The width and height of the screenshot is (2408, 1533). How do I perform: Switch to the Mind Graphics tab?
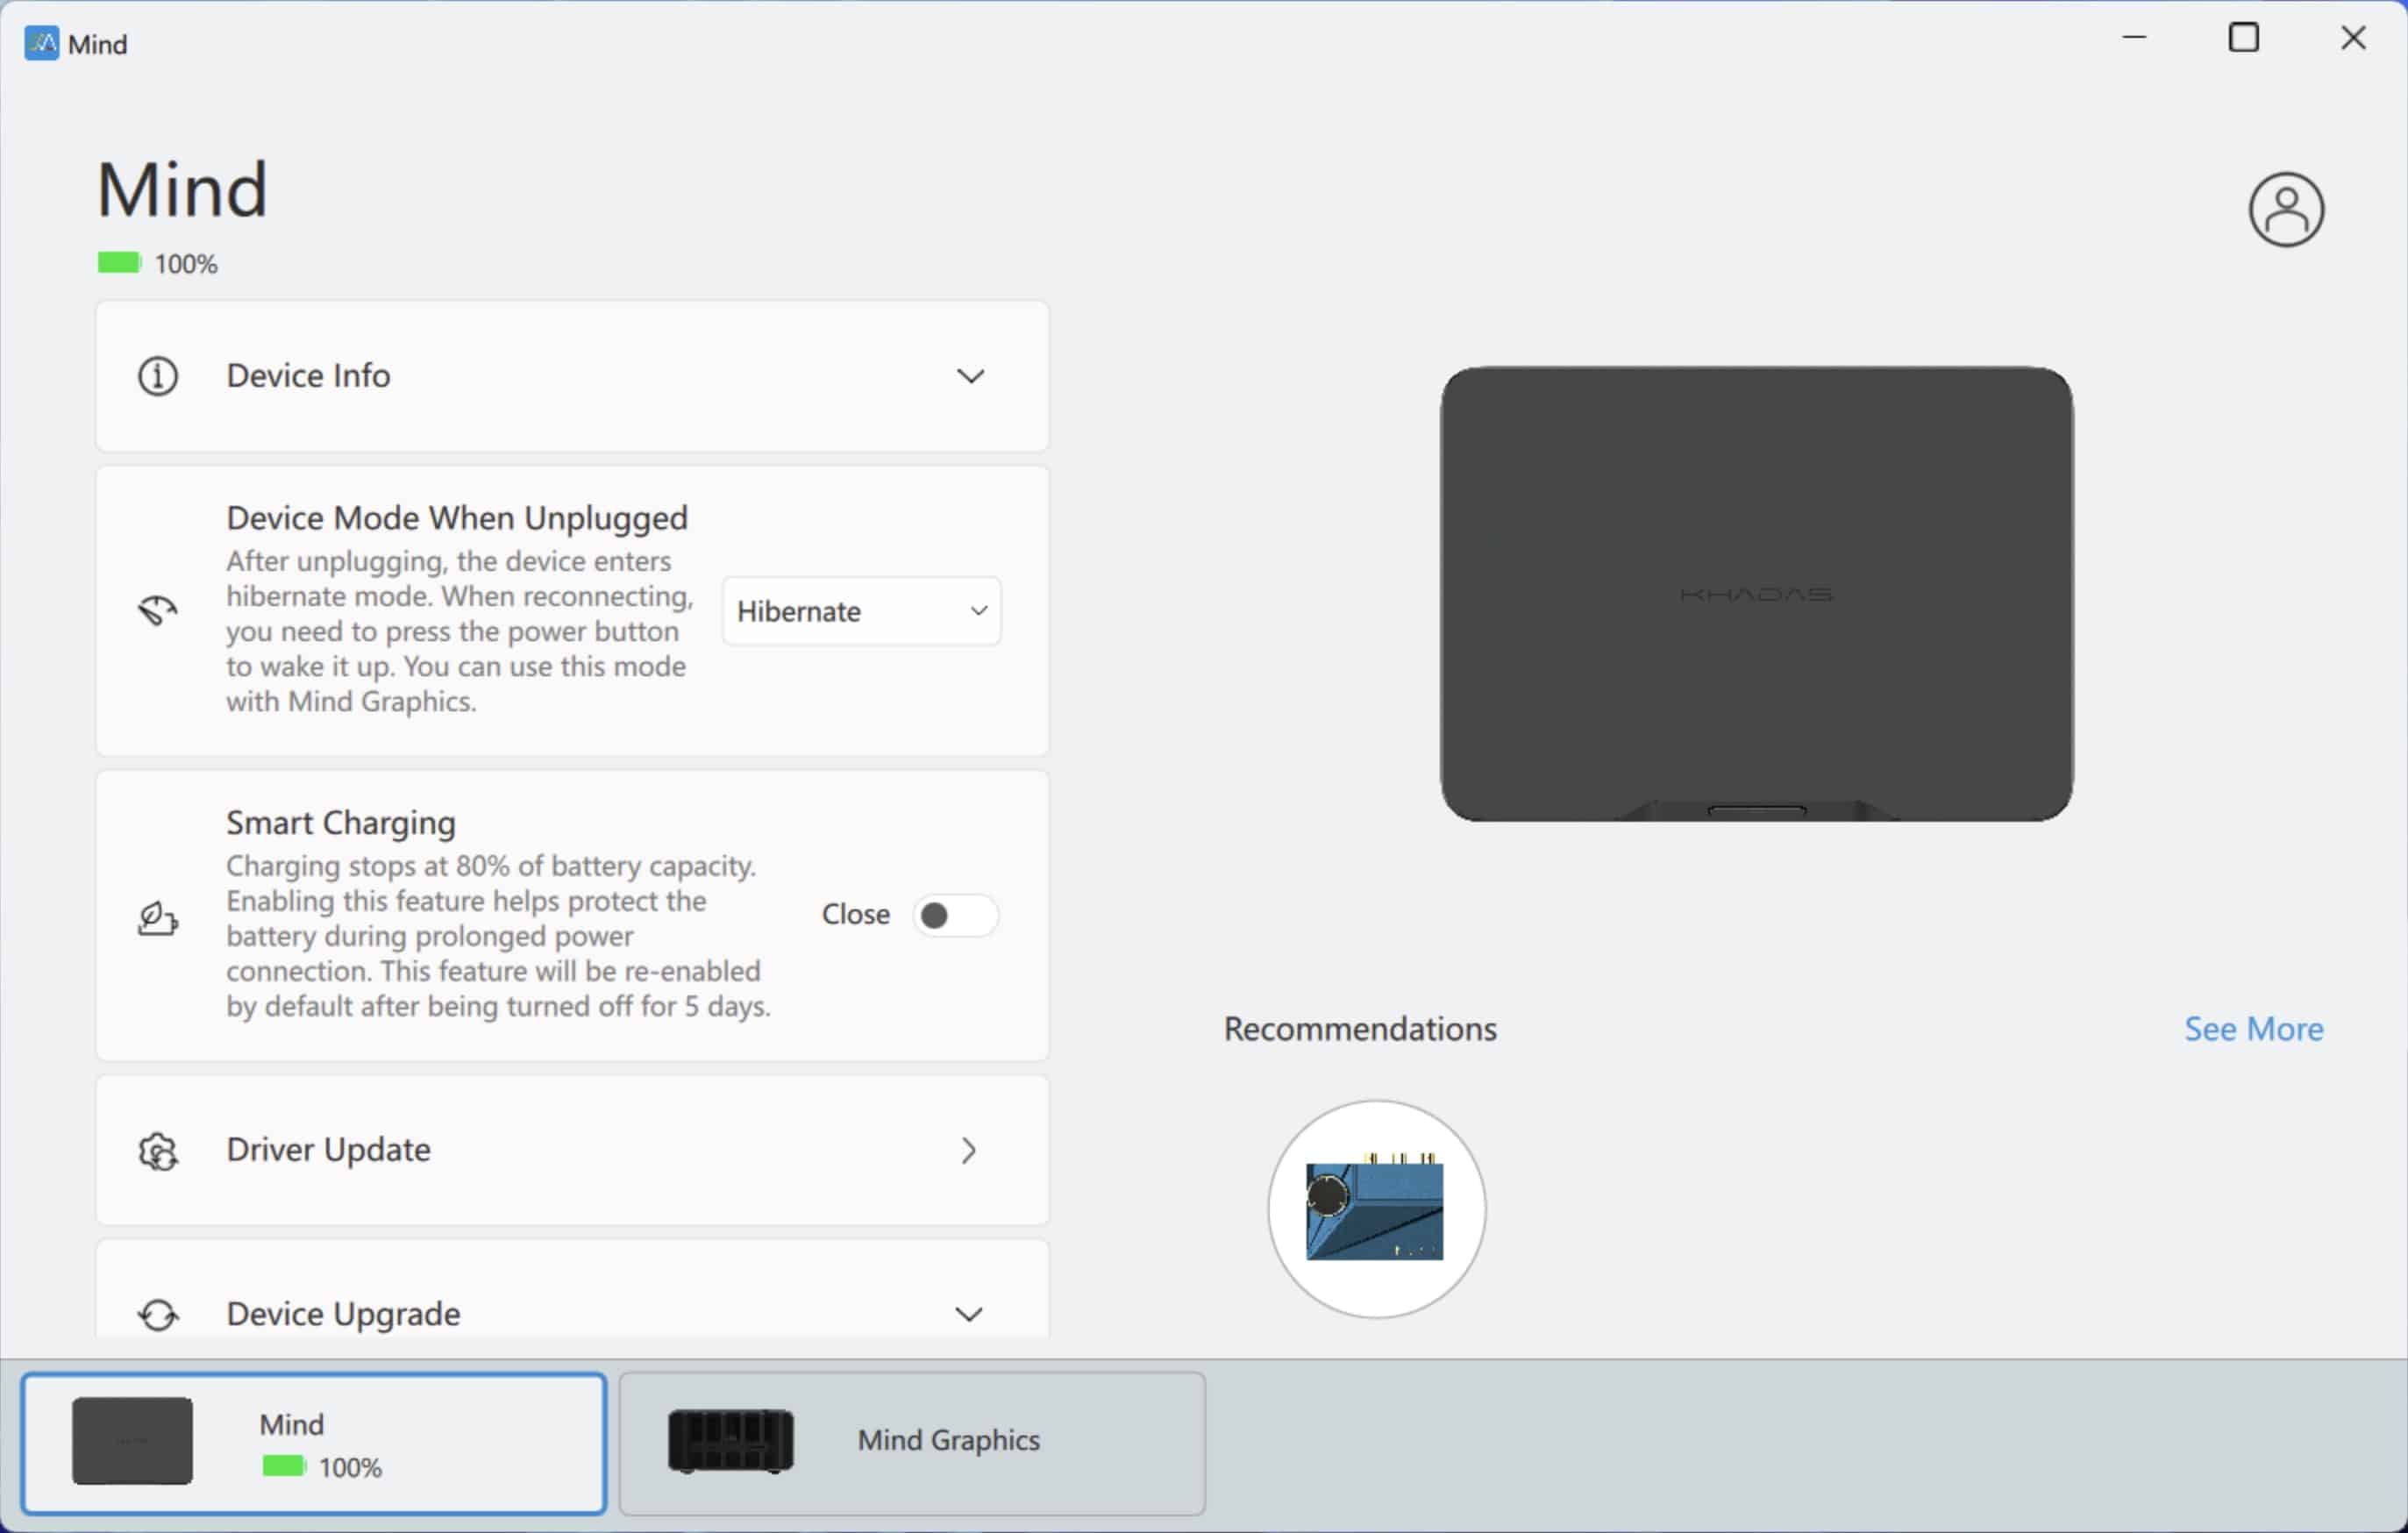click(912, 1443)
